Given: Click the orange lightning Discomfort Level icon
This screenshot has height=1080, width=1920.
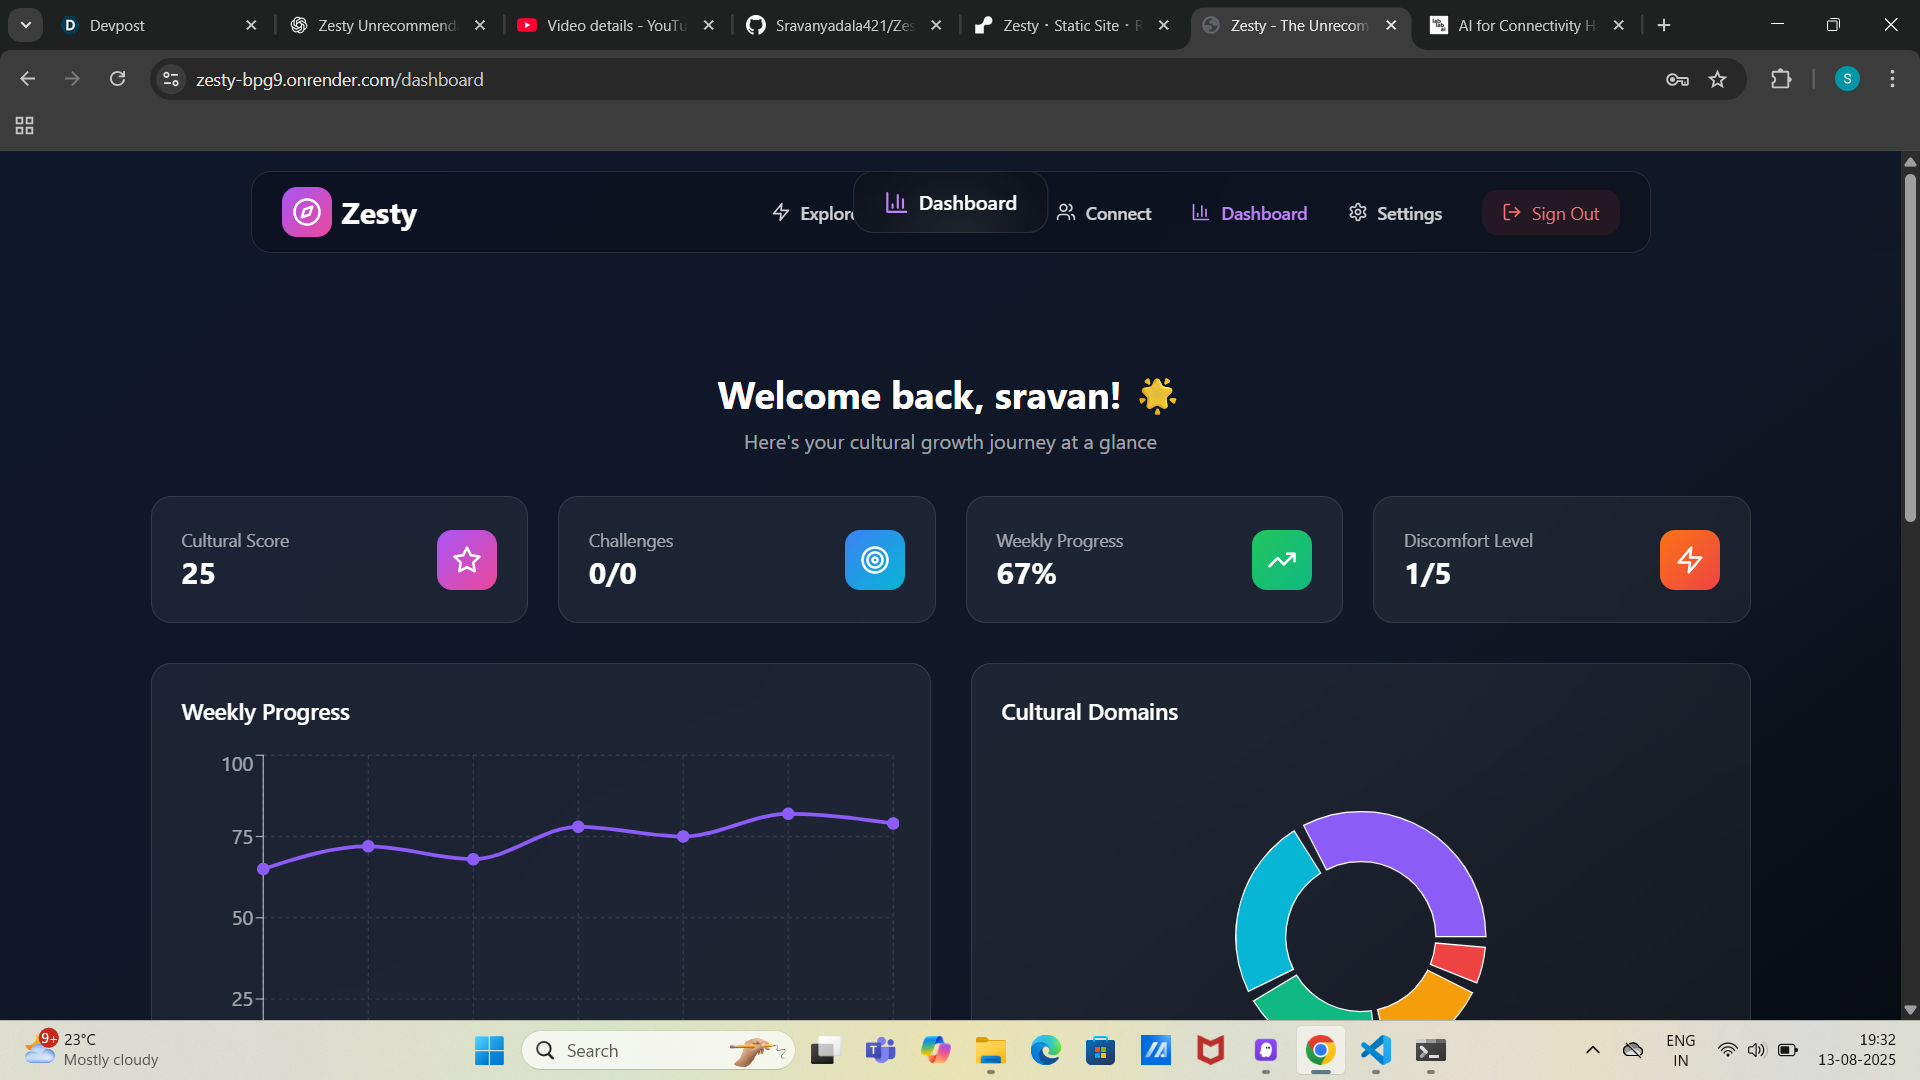Looking at the screenshot, I should pyautogui.click(x=1689, y=560).
